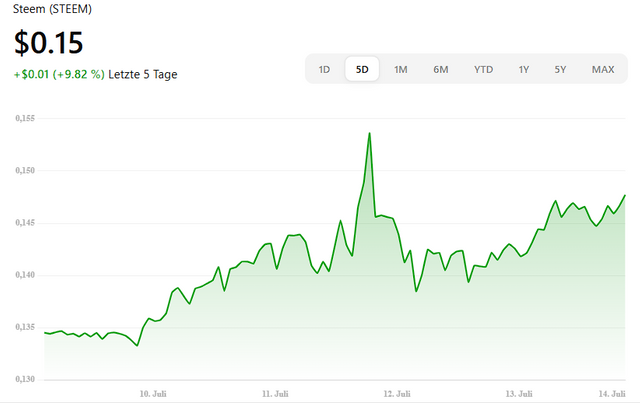This screenshot has width=640, height=403.
Task: Click the '14. Juli' date label
Action: coord(612,394)
